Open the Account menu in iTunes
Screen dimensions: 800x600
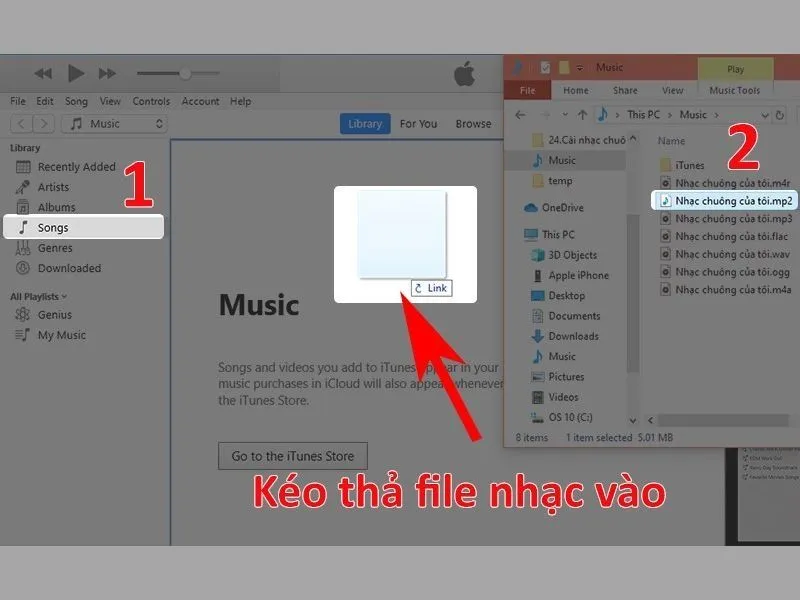[200, 101]
